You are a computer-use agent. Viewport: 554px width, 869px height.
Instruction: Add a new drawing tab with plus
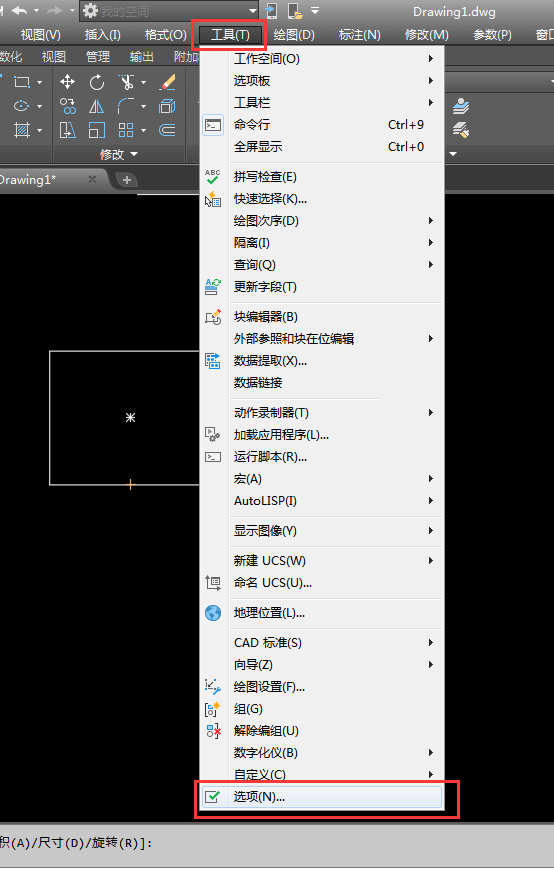point(127,180)
